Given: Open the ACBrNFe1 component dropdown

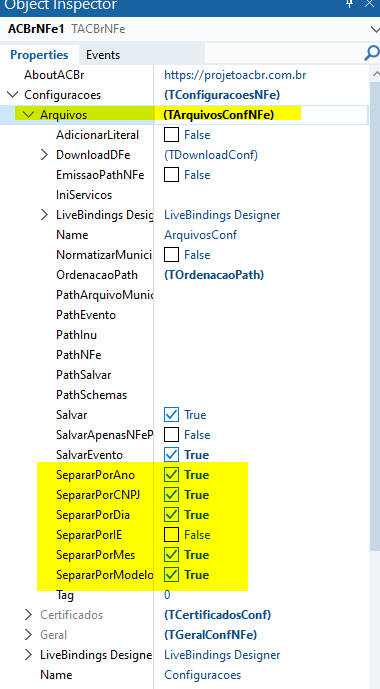Looking at the screenshot, I should pyautogui.click(x=374, y=30).
